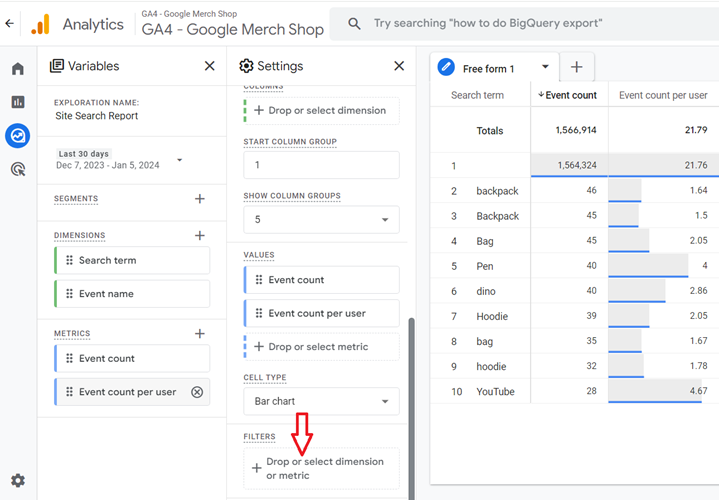Click the 4.67 bar chart cell
The height and width of the screenshot is (500, 719).
pyautogui.click(x=664, y=391)
